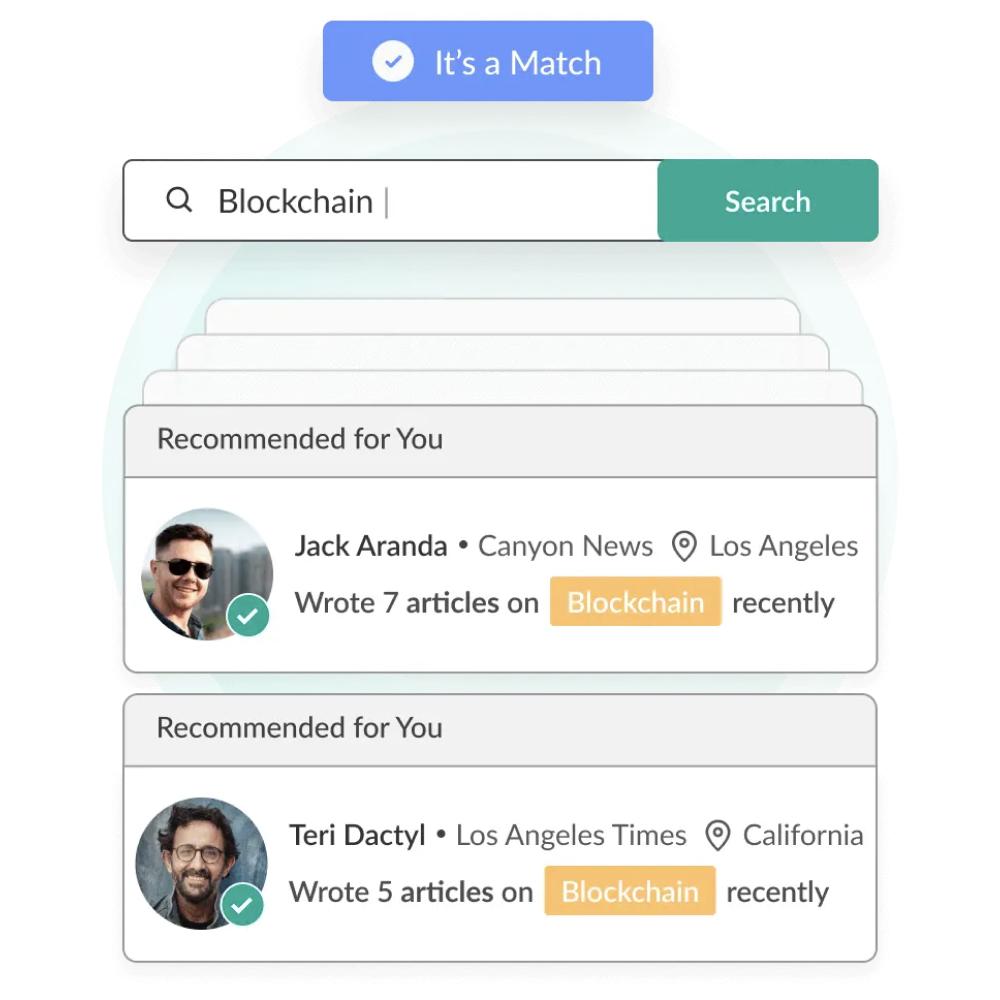
Task: Click the location pin beside Los Angeles
Action: point(684,546)
